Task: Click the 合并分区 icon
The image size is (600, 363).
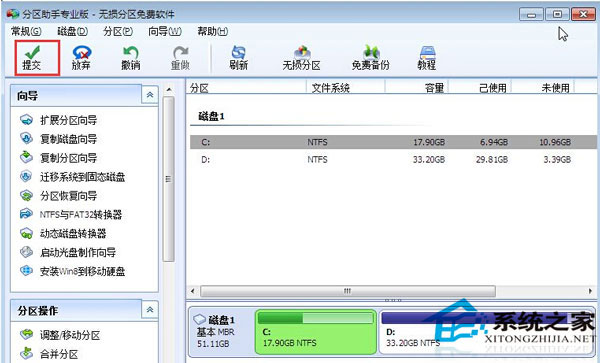Action: point(26,353)
